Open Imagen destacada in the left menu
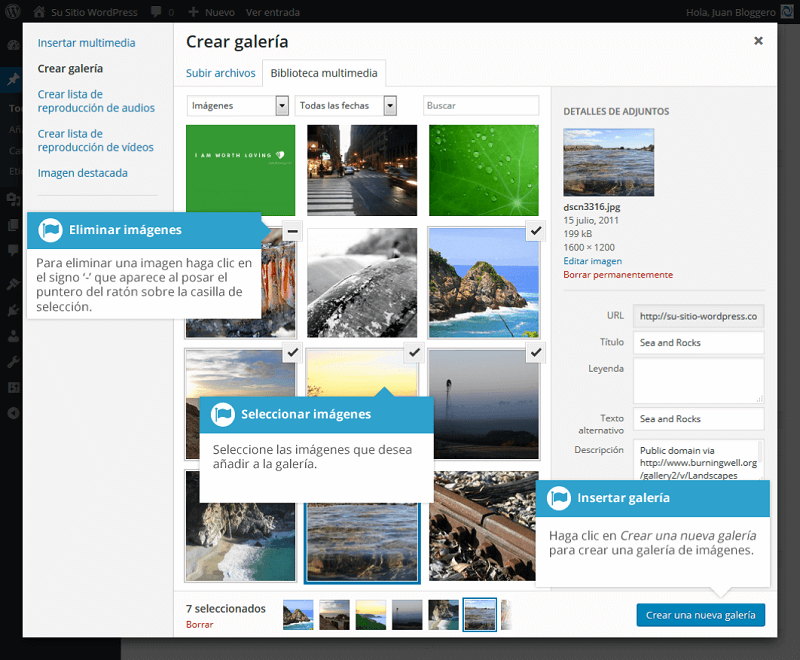The image size is (800, 660). [83, 173]
